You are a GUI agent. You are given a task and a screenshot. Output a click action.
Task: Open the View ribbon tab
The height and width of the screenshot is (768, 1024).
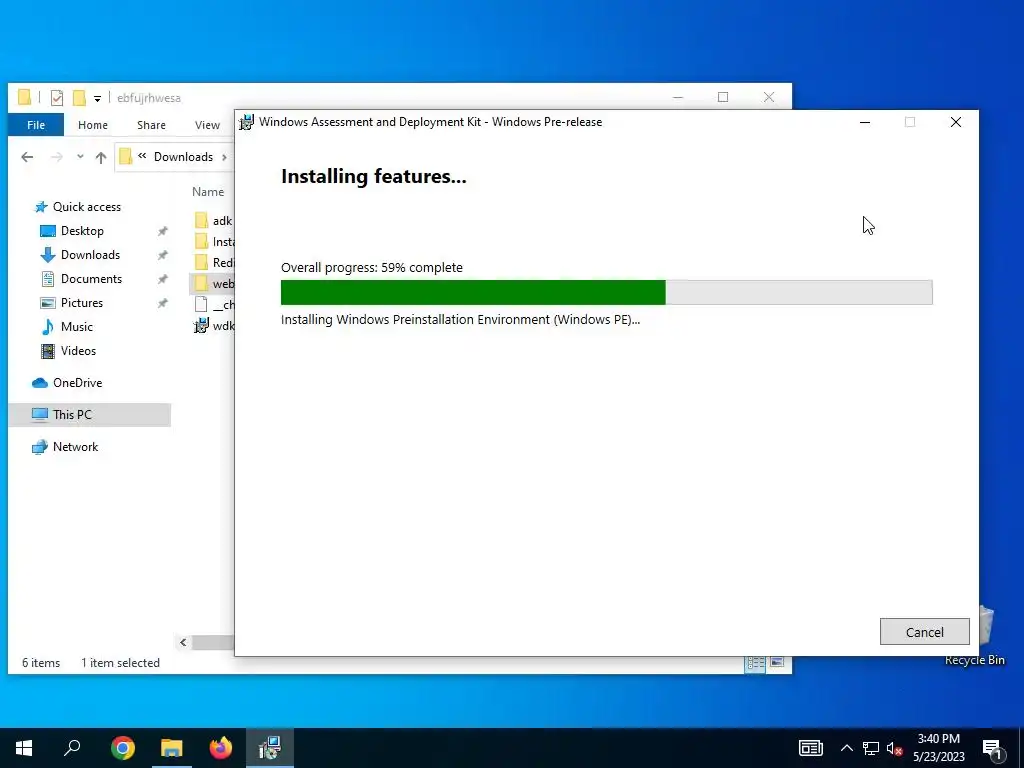(x=207, y=125)
